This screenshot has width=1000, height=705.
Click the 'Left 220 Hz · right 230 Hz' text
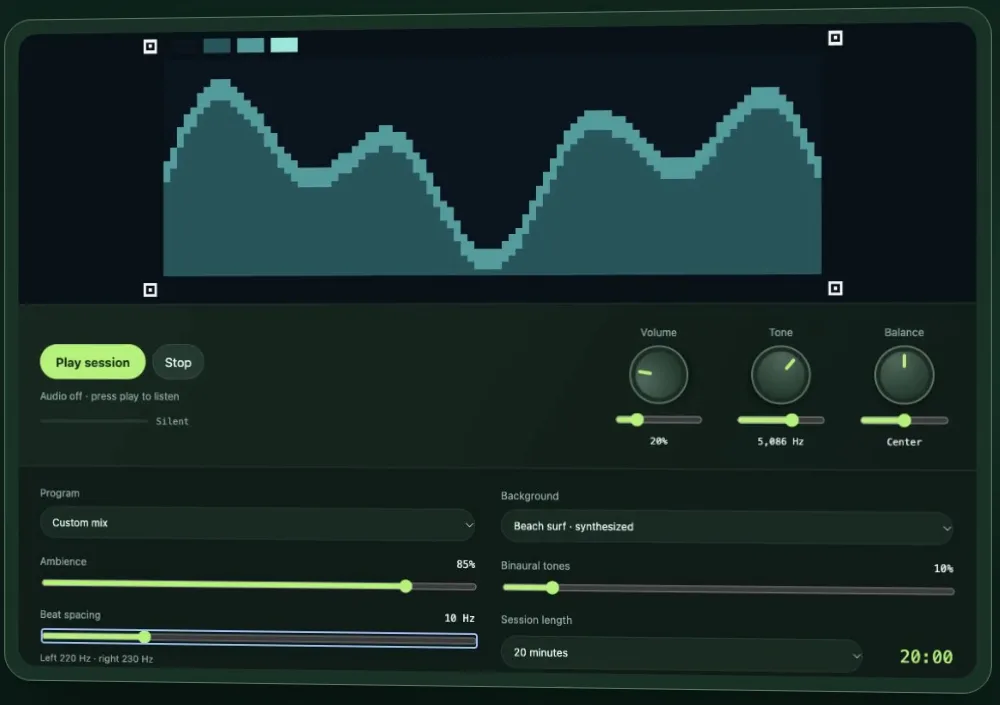pos(96,658)
